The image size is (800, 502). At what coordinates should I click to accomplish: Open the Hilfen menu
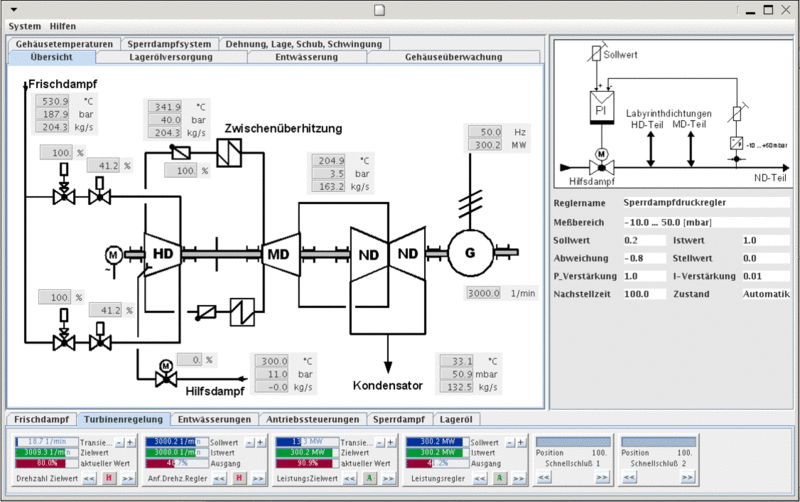click(x=63, y=26)
